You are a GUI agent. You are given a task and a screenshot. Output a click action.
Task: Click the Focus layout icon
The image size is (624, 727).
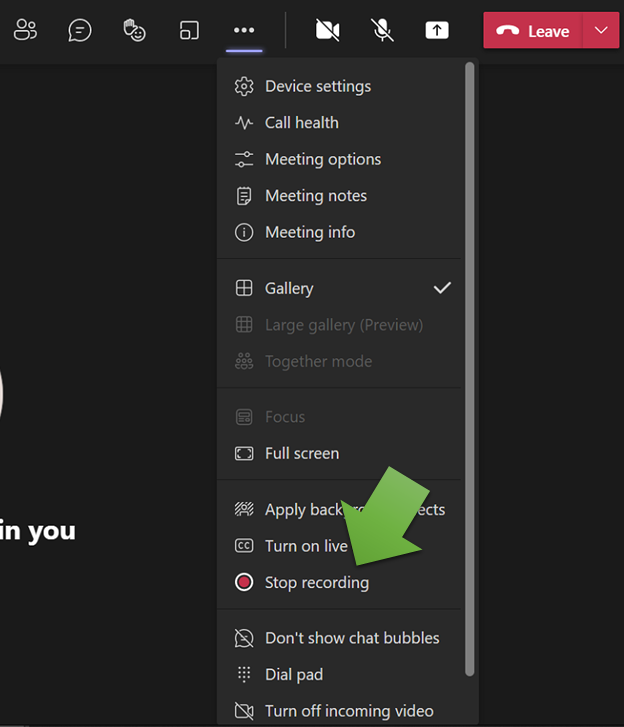(244, 417)
